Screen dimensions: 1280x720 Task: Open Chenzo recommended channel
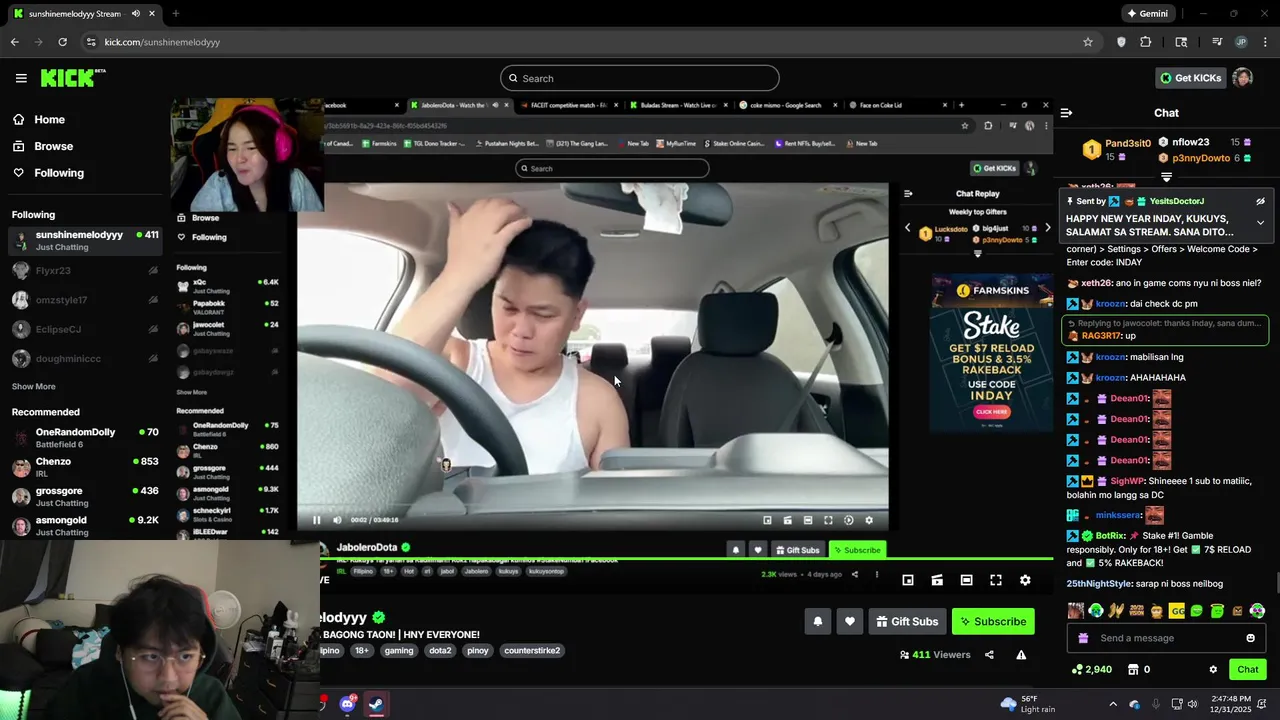(85, 467)
